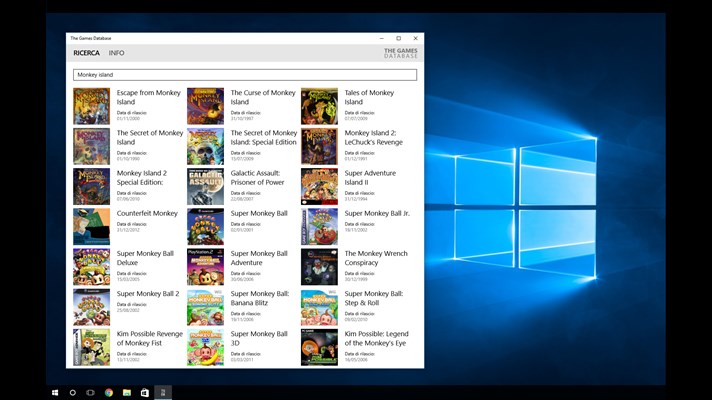Click the title Super Monkey Ball Deluxe
Screen dimensions: 712x400
point(145,258)
